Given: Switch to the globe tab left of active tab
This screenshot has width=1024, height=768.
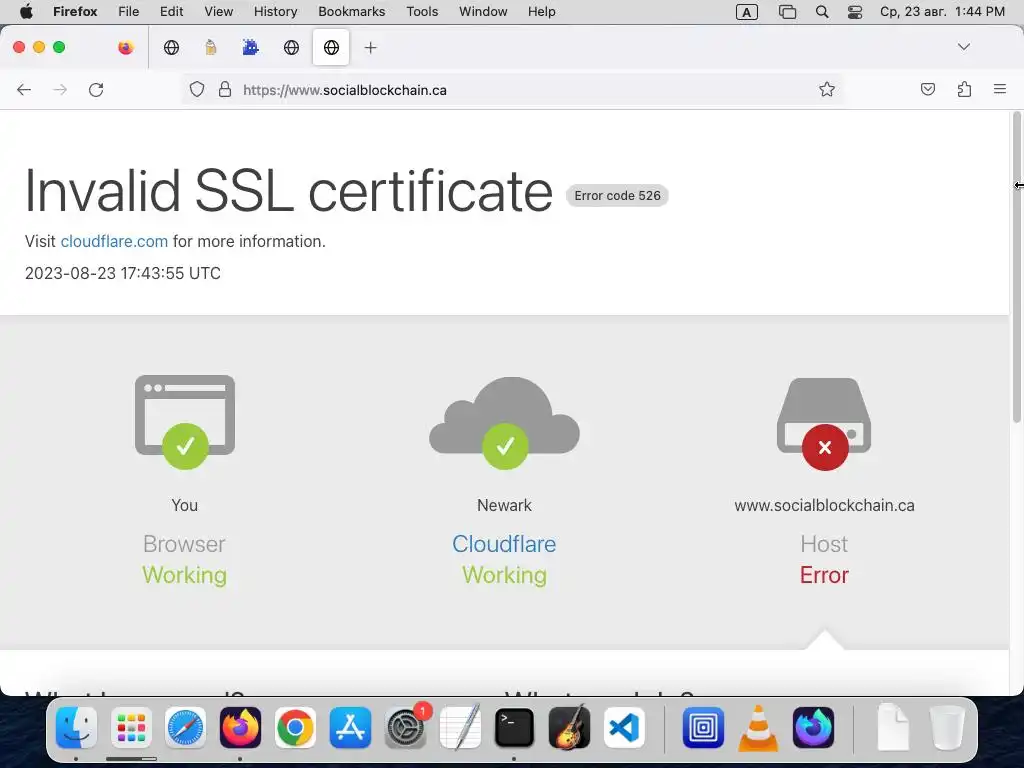Looking at the screenshot, I should (x=291, y=47).
